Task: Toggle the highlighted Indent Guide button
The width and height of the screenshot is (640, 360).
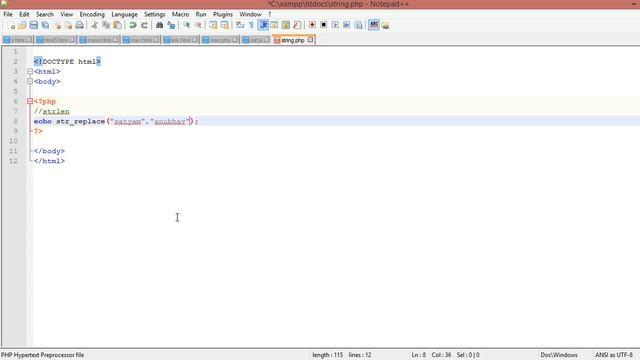Action: [263, 25]
